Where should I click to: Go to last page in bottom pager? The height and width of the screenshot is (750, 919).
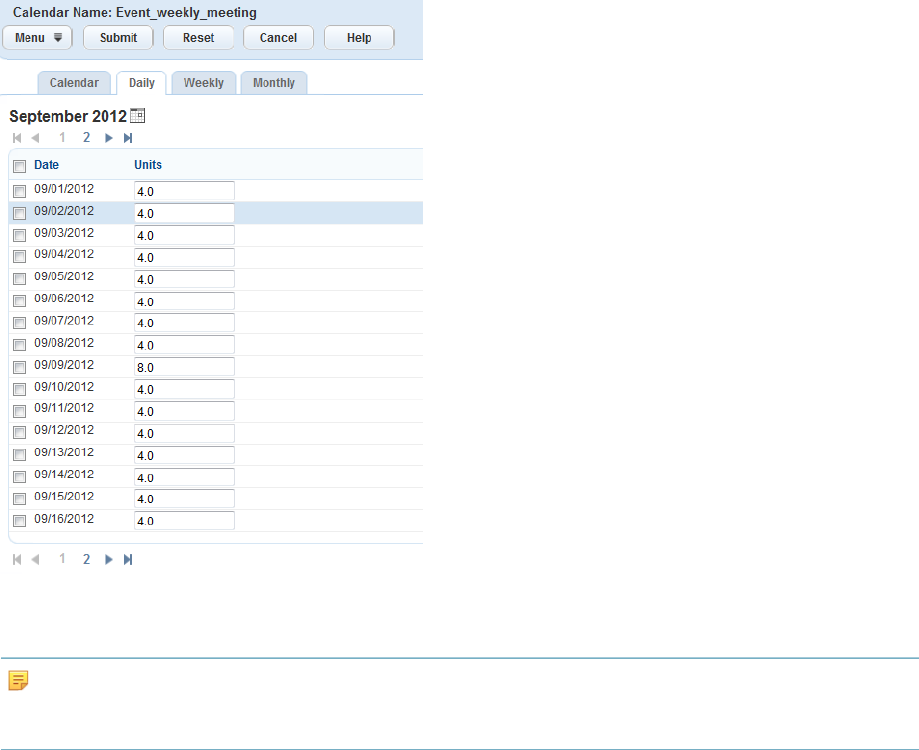click(x=128, y=560)
